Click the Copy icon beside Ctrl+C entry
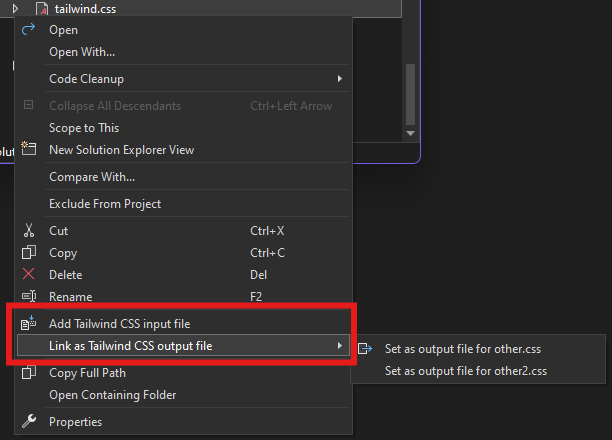612x440 pixels. [x=28, y=252]
